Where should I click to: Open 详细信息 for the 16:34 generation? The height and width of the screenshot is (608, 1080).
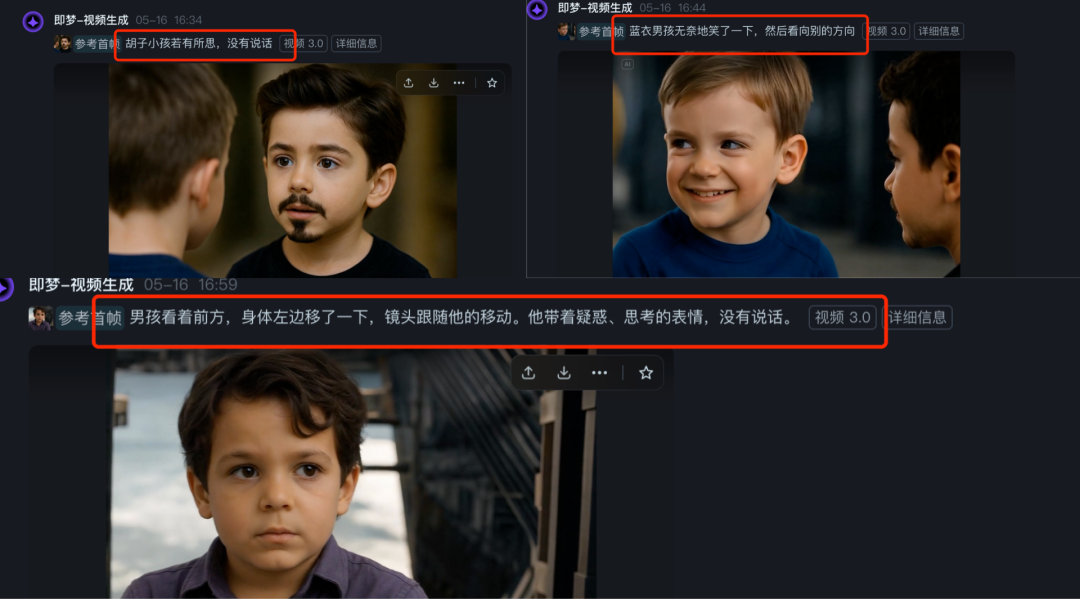(356, 44)
